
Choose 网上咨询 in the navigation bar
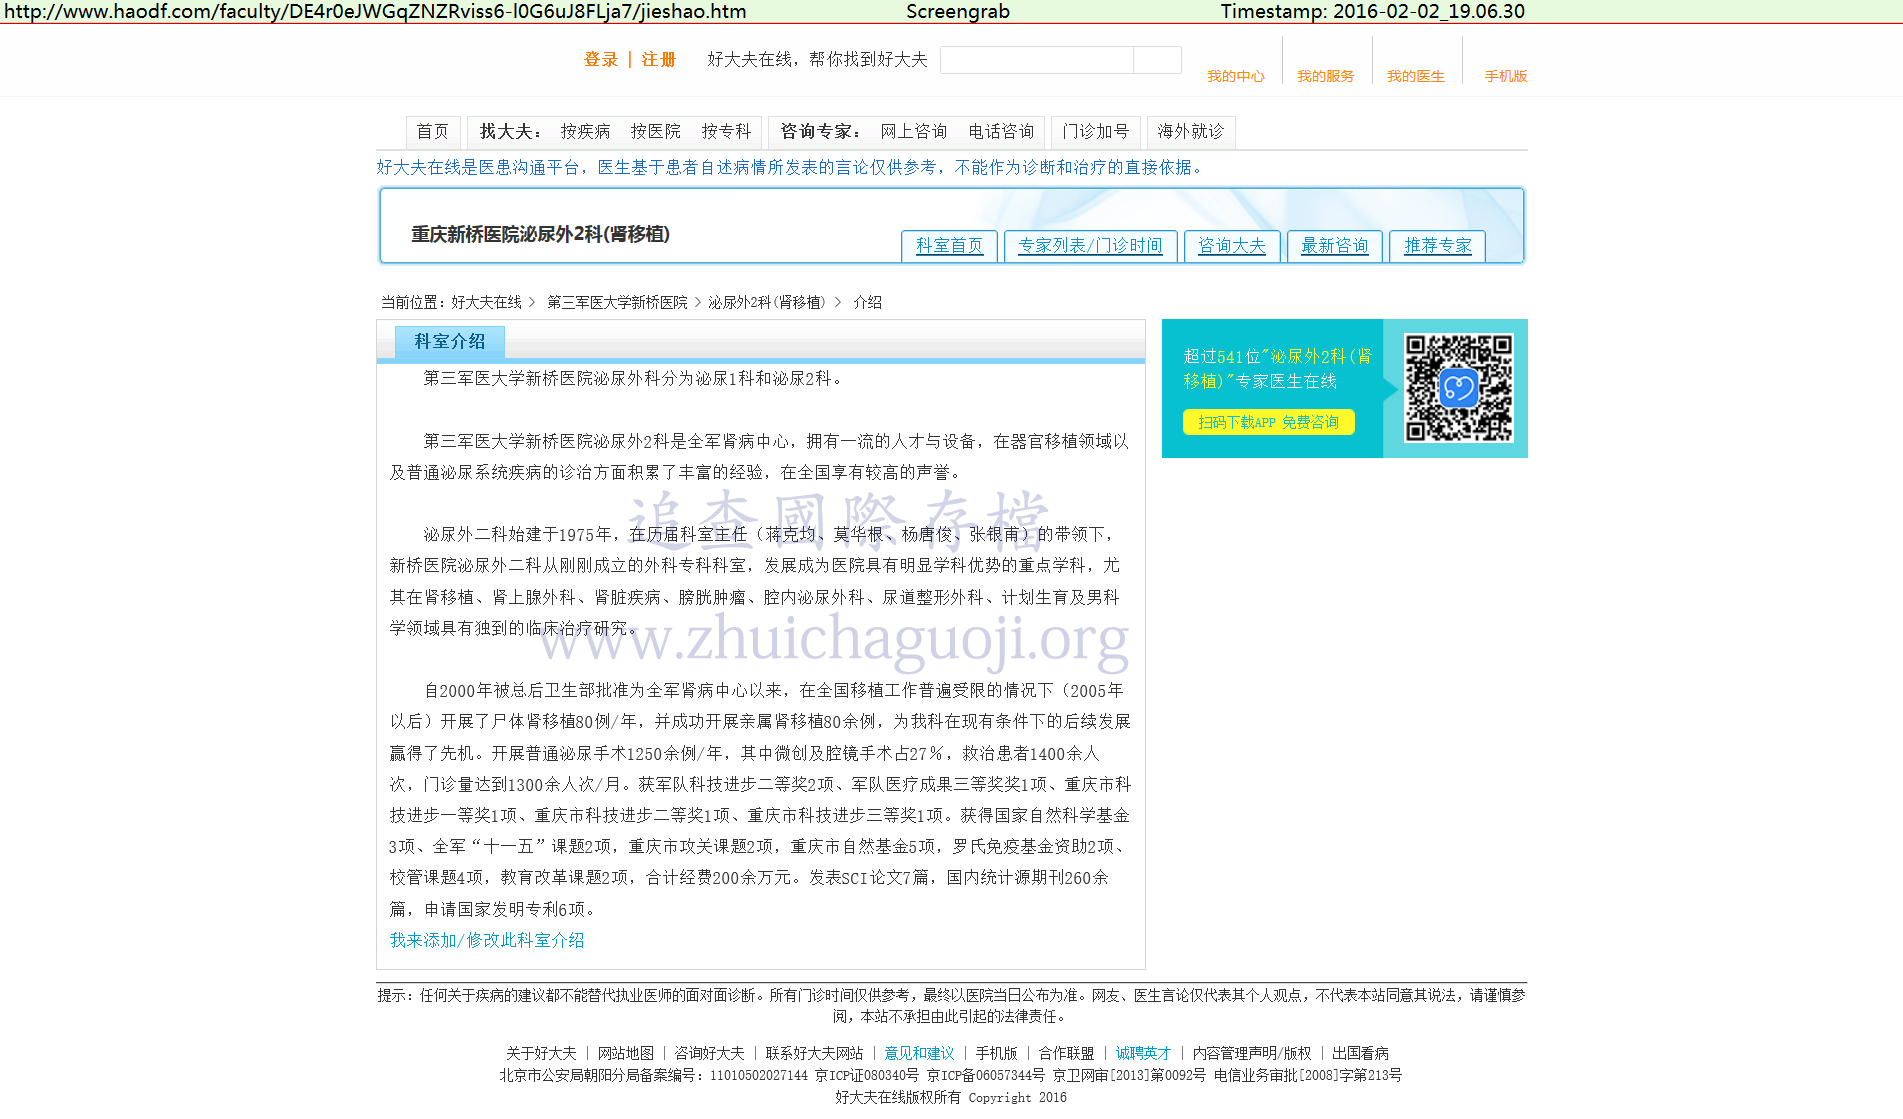point(913,132)
